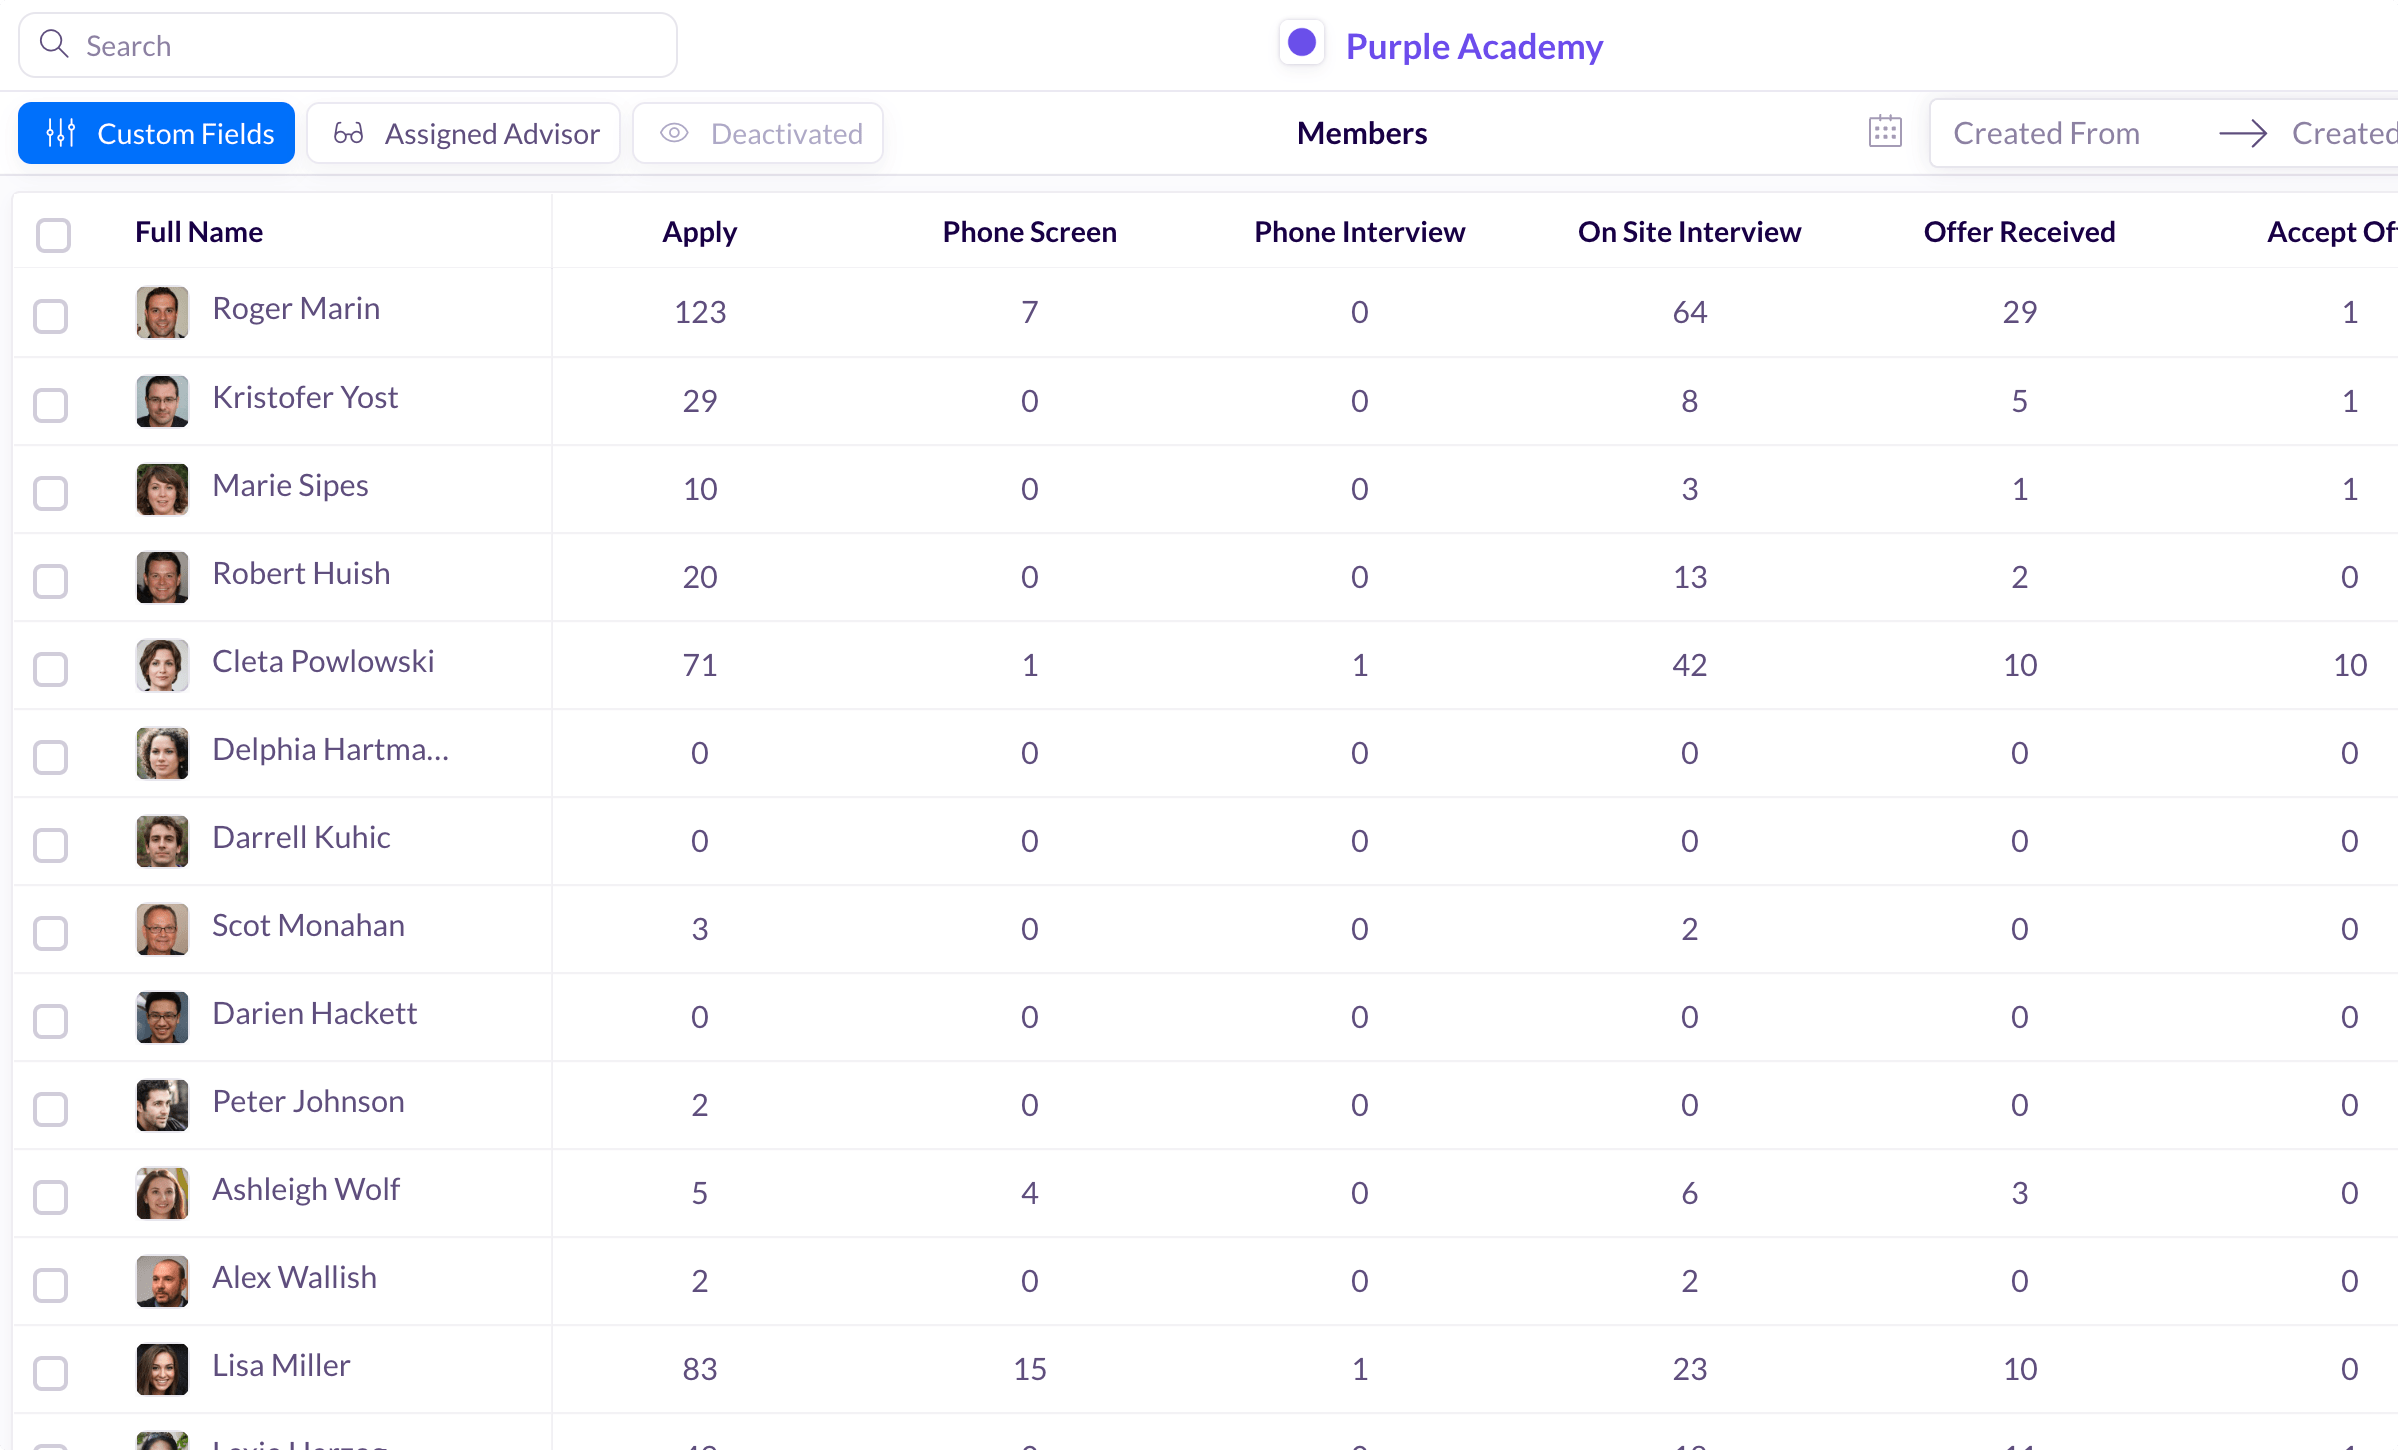Click the purple circle logo beside Purple Academy
Image resolution: width=2398 pixels, height=1450 pixels.
(x=1301, y=42)
